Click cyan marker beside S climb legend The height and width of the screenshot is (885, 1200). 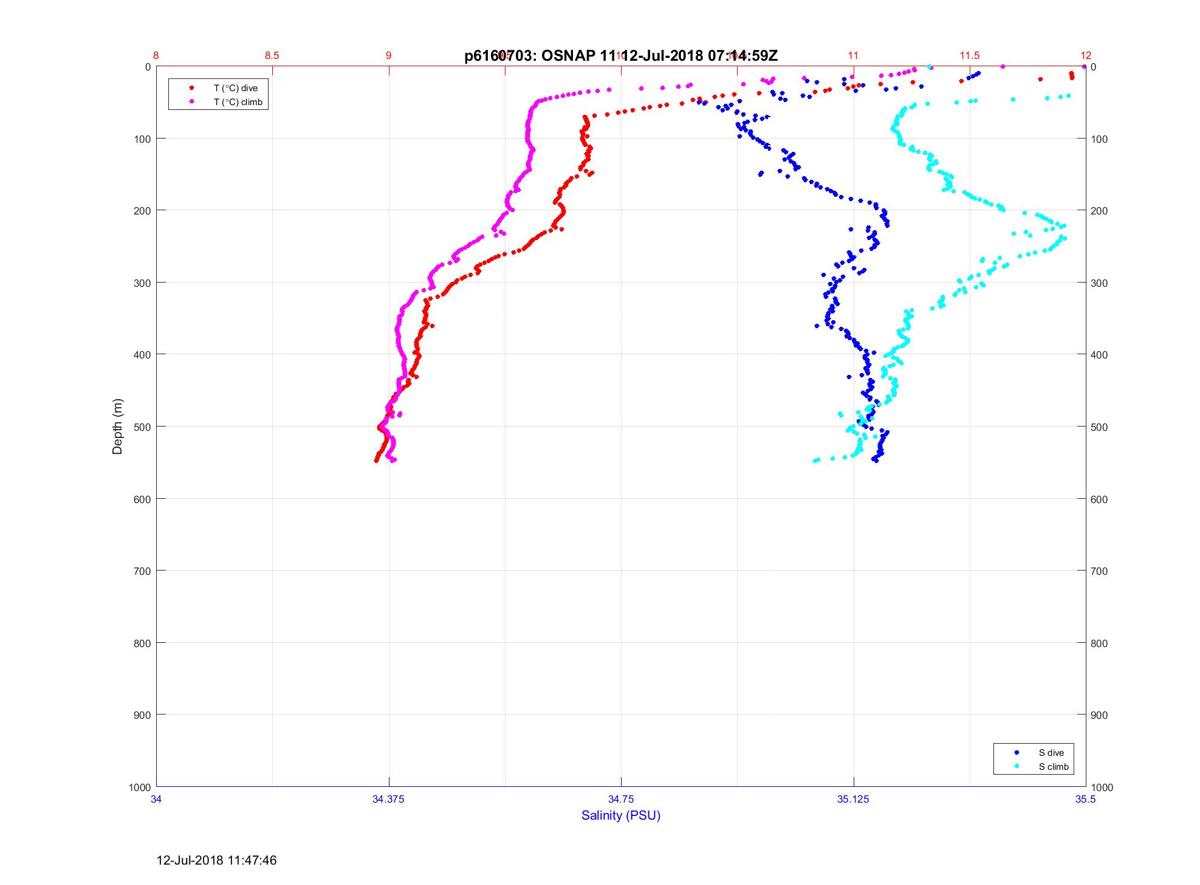(1016, 766)
